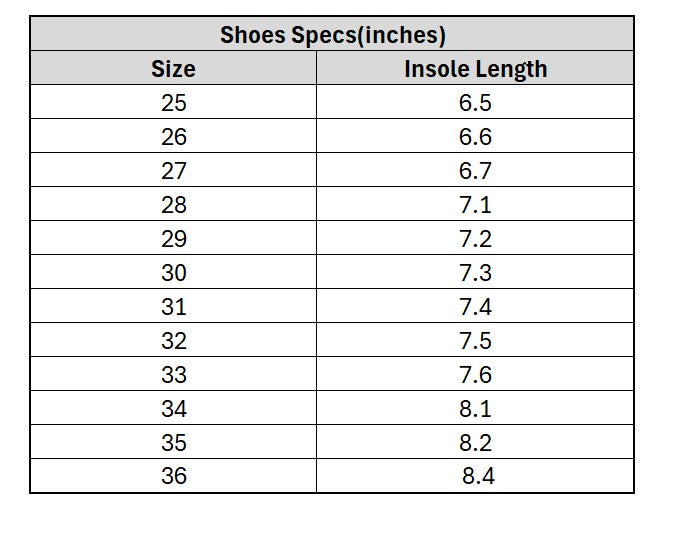Click the 7.5 insole length cell
The image size is (685, 541).
(x=475, y=340)
